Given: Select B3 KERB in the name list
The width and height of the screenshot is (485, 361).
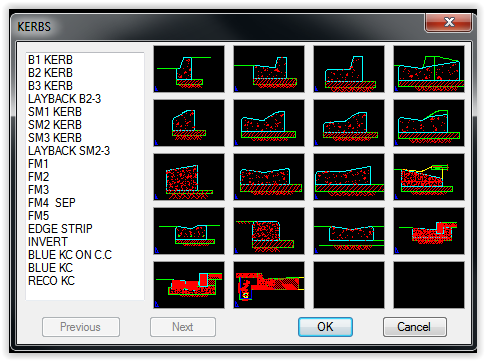Looking at the screenshot, I should point(50,86).
